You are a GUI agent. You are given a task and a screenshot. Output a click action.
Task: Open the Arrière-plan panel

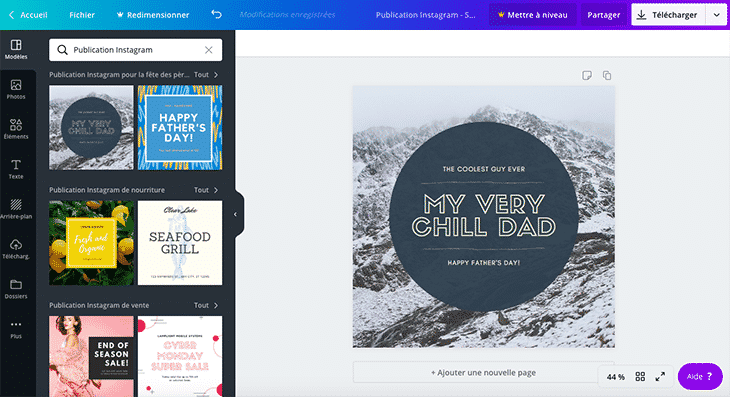(x=16, y=209)
